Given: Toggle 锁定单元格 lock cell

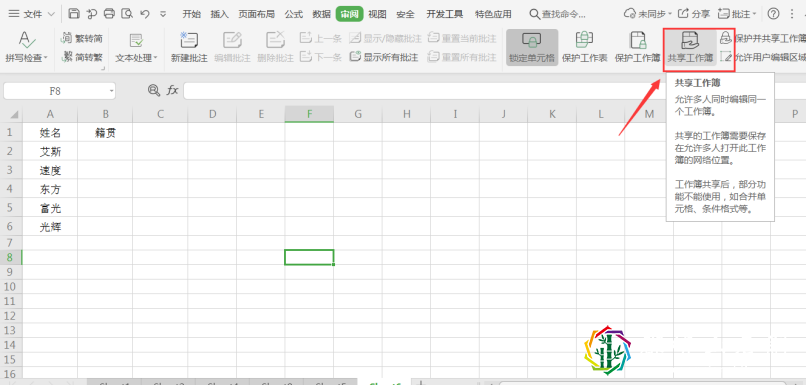Looking at the screenshot, I should click(532, 47).
